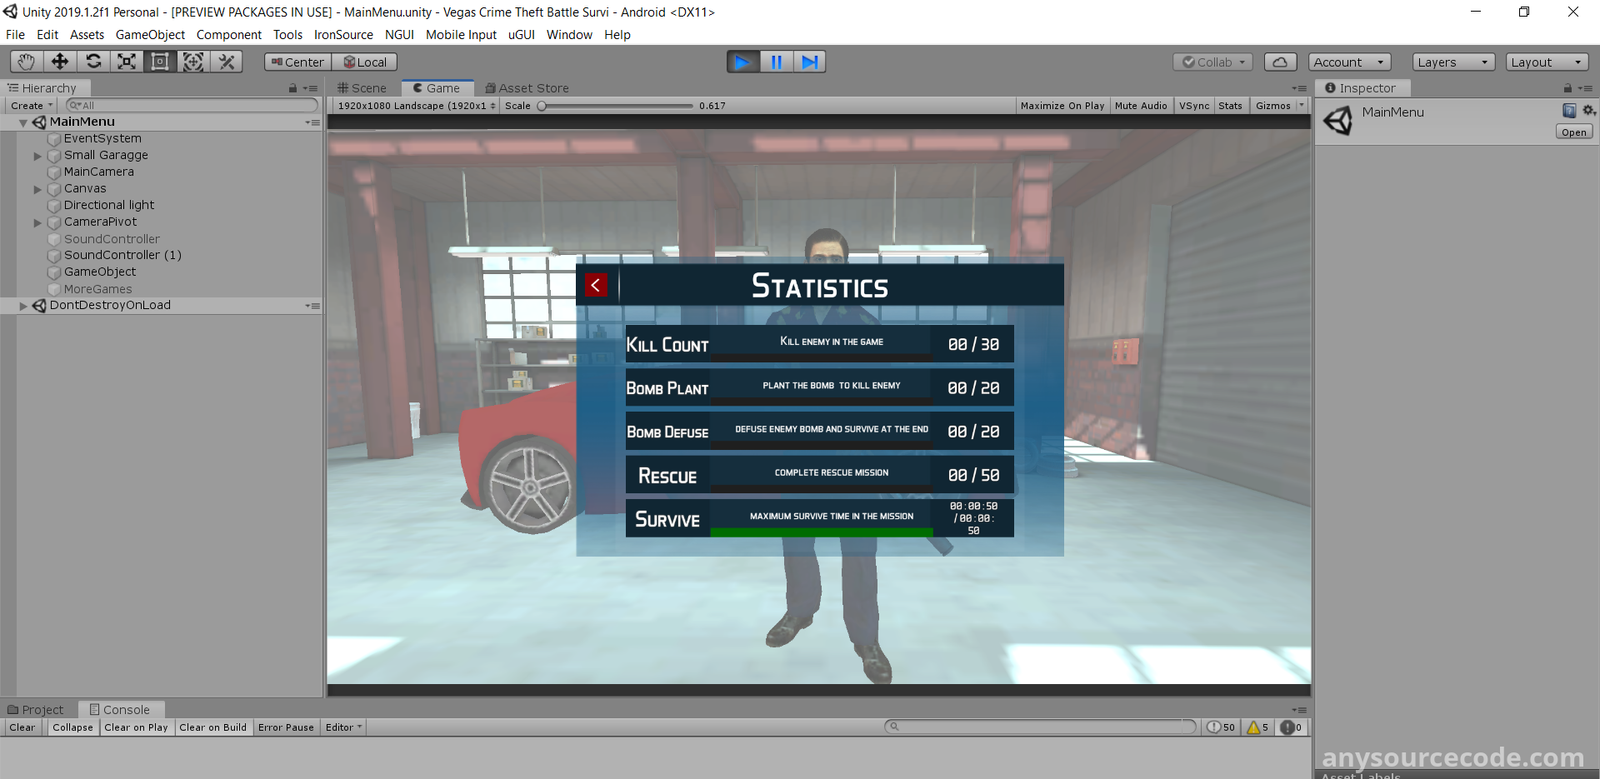Image resolution: width=1600 pixels, height=779 pixels.
Task: Click the red back arrow in Statistics
Action: [596, 286]
